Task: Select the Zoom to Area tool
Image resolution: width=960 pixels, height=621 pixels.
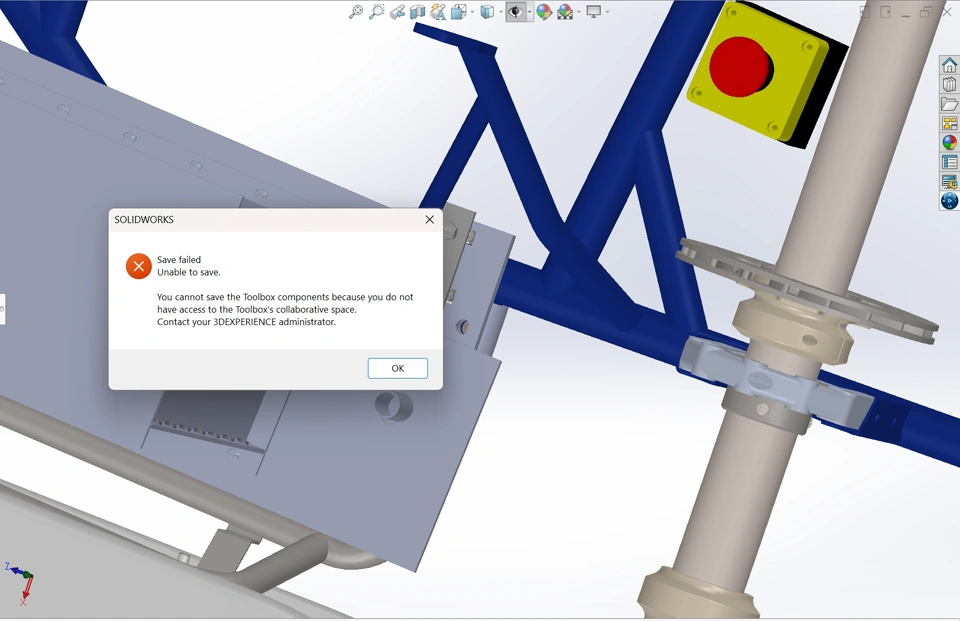Action: 377,12
